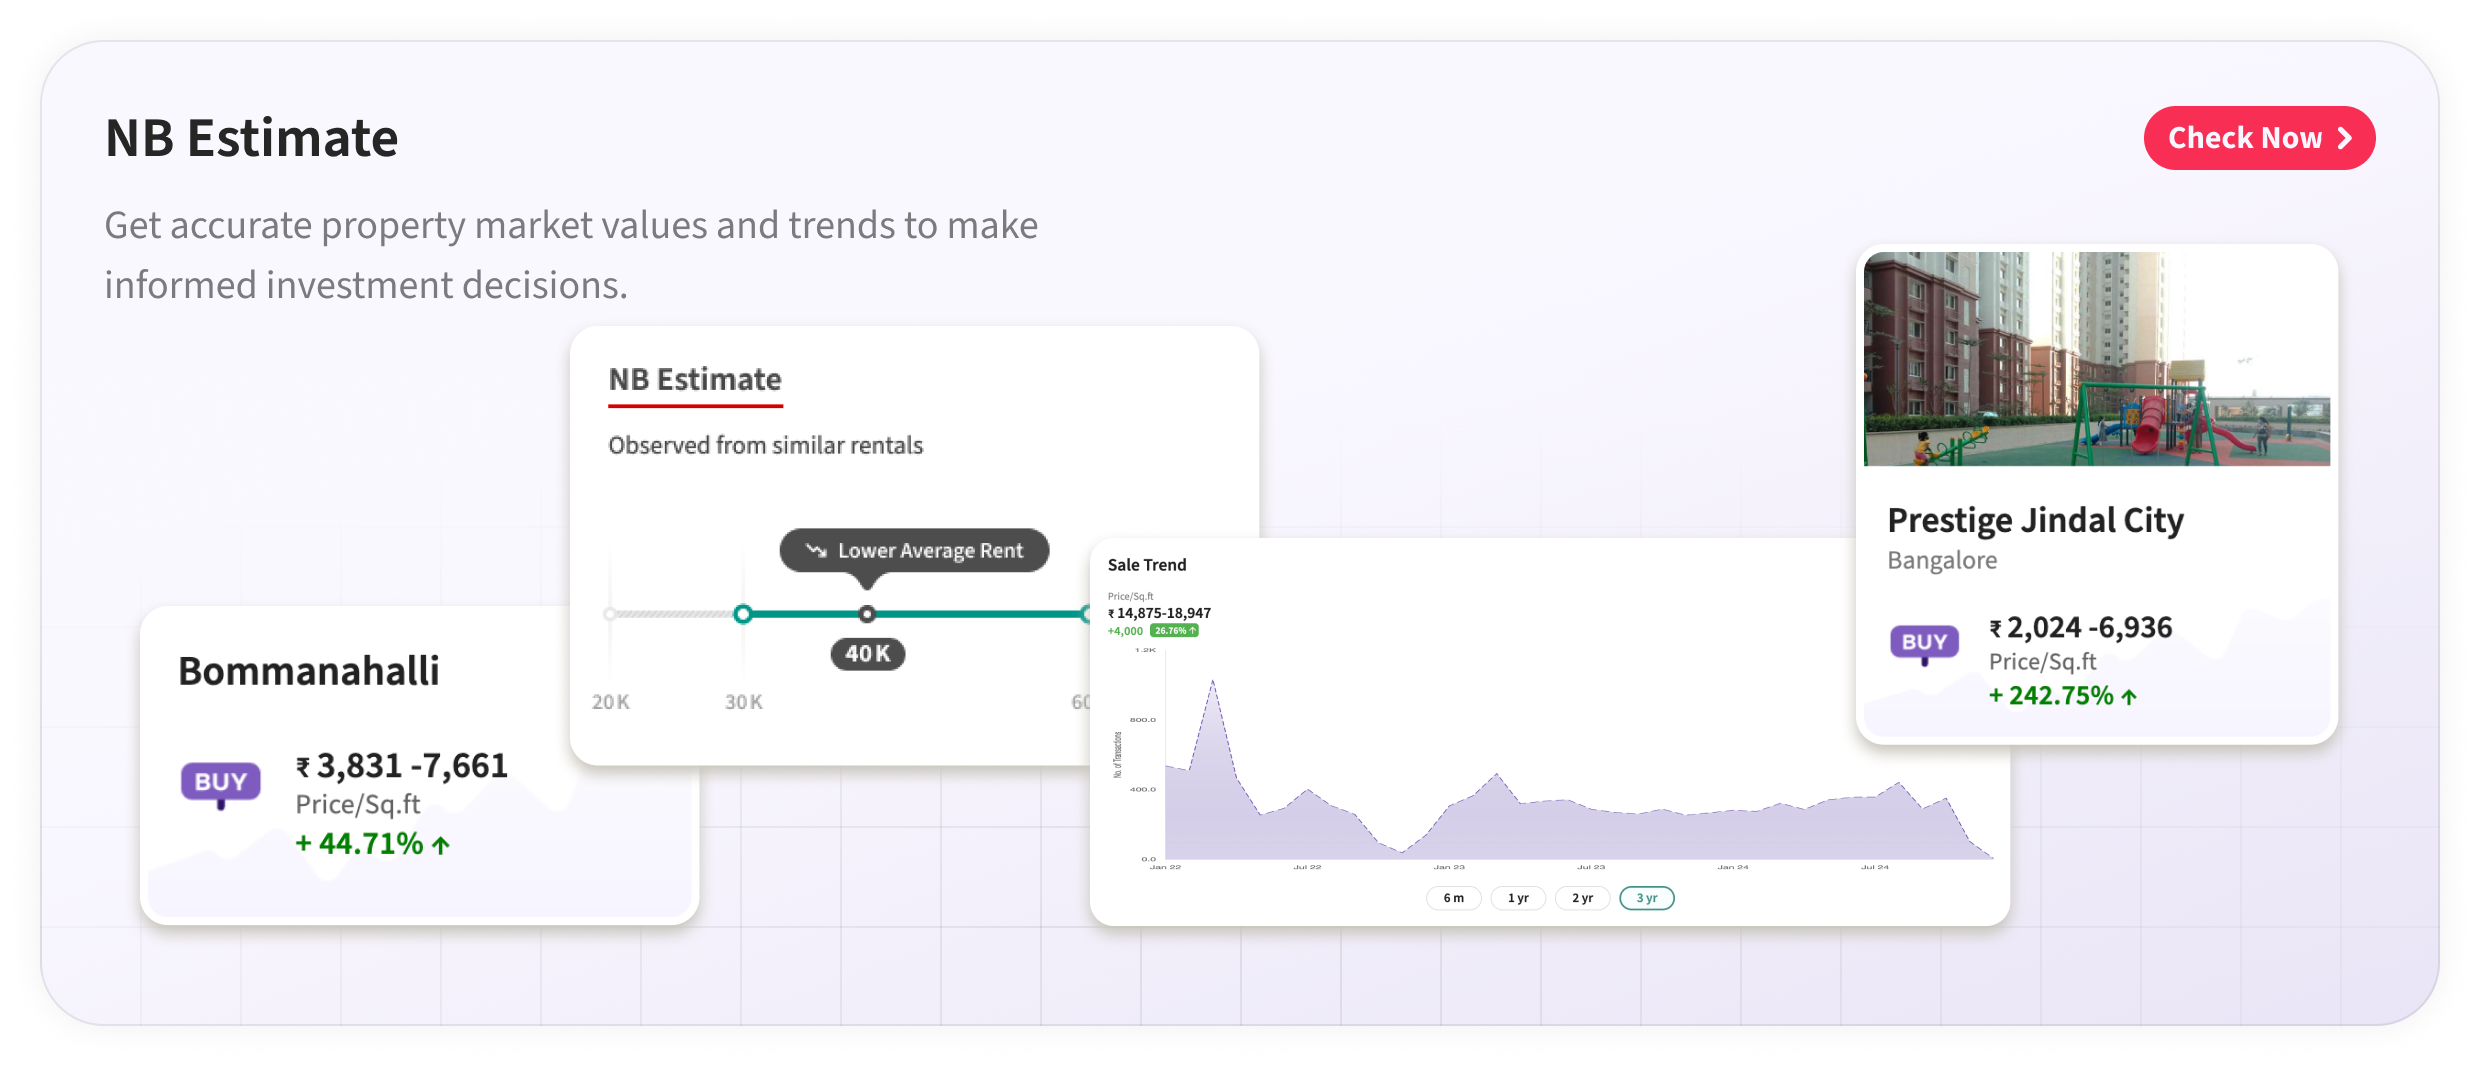Open the NB Estimate underlined tab
This screenshot has width=2480, height=1066.
[695, 380]
